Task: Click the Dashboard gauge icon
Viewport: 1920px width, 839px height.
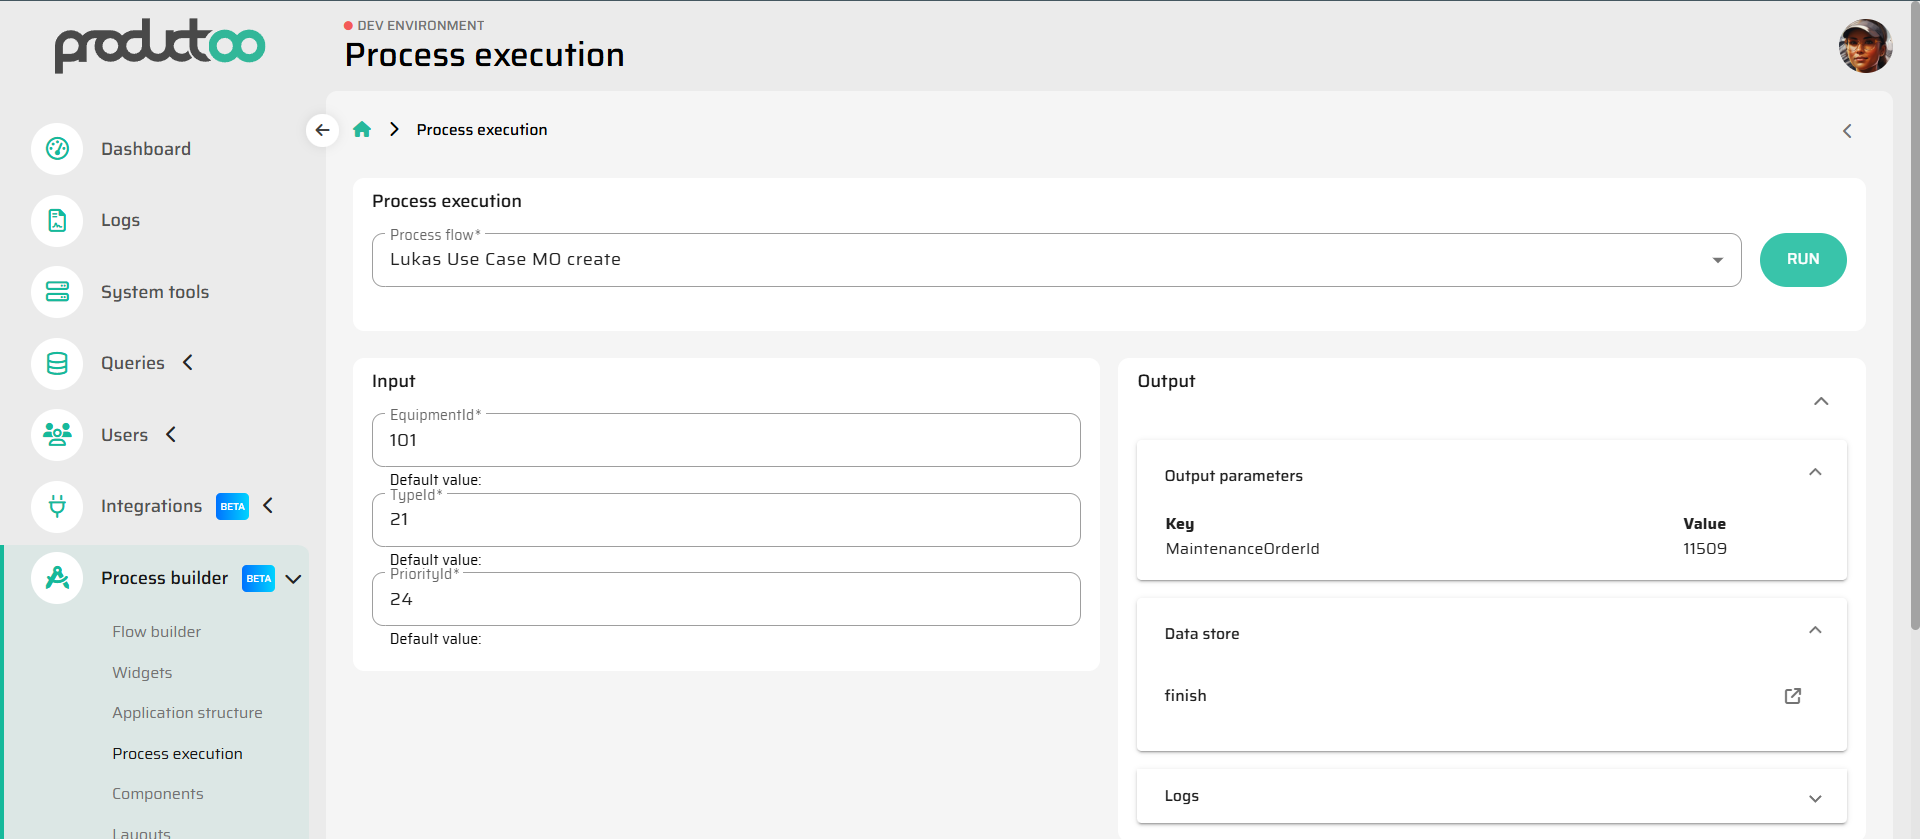Action: [x=57, y=149]
